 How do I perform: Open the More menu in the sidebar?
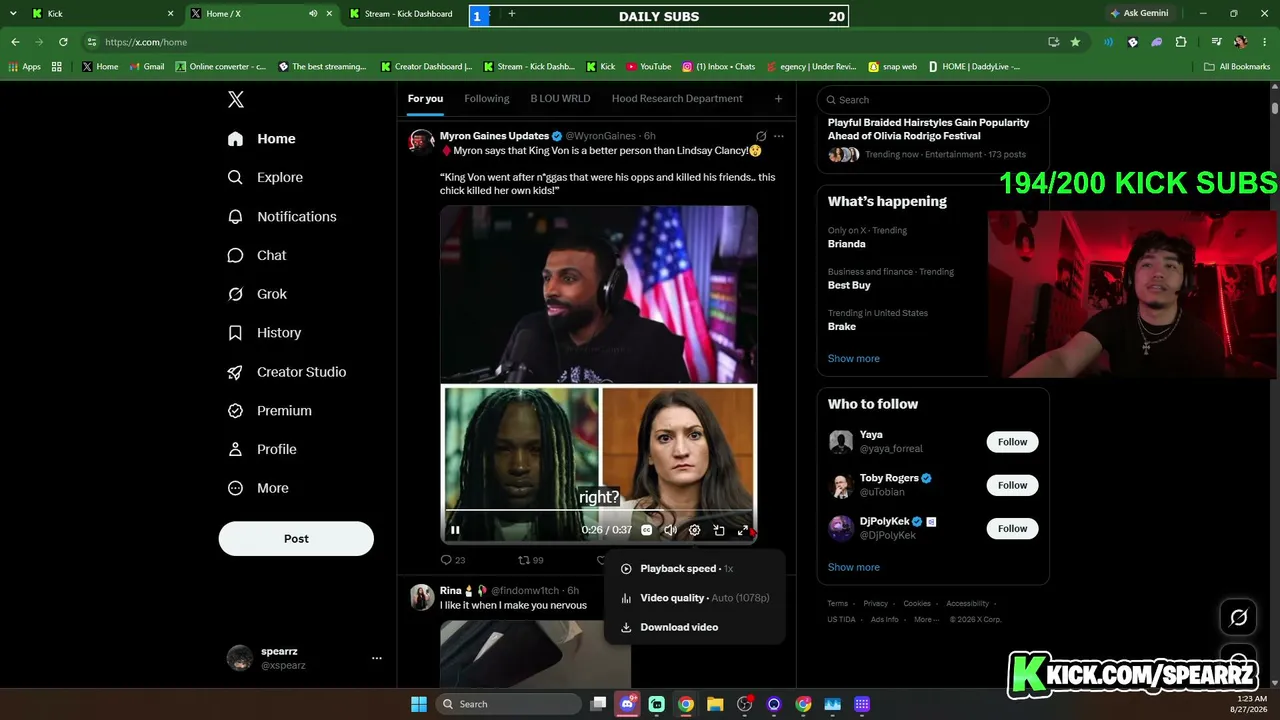pyautogui.click(x=259, y=489)
